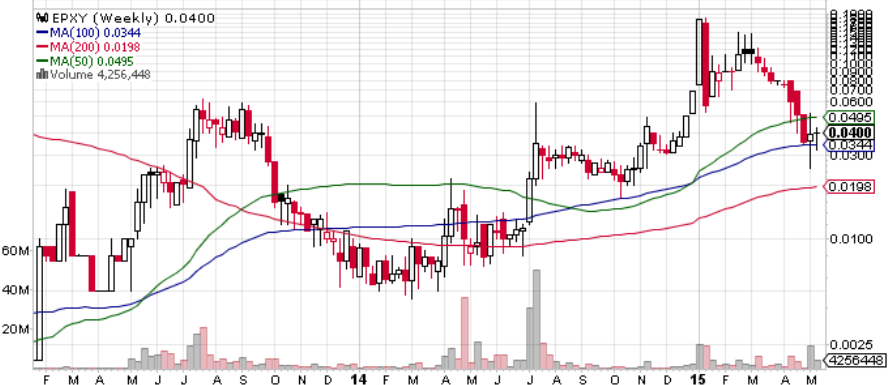Viewport: 894px width, 385px height.
Task: Click the tallest gray volume bar
Action: (x=536, y=319)
